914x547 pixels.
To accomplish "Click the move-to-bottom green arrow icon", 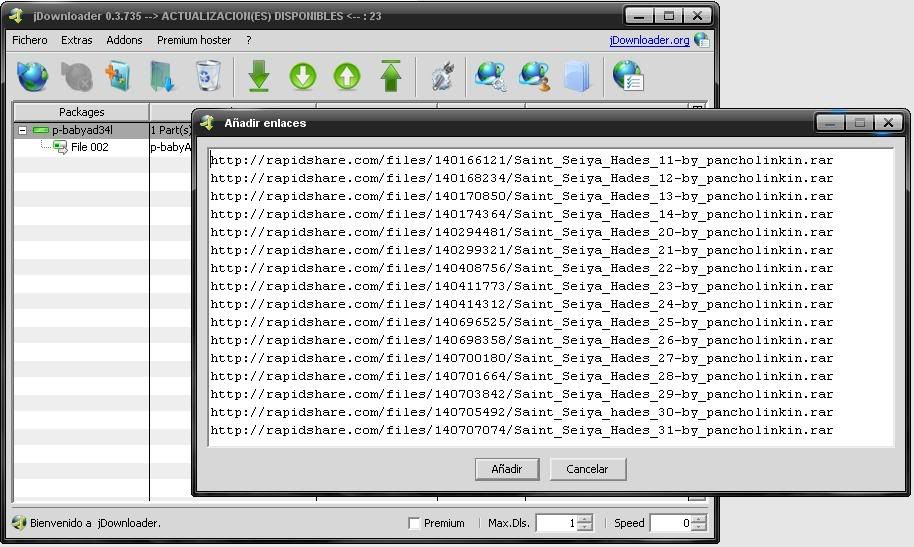I will tap(258, 76).
